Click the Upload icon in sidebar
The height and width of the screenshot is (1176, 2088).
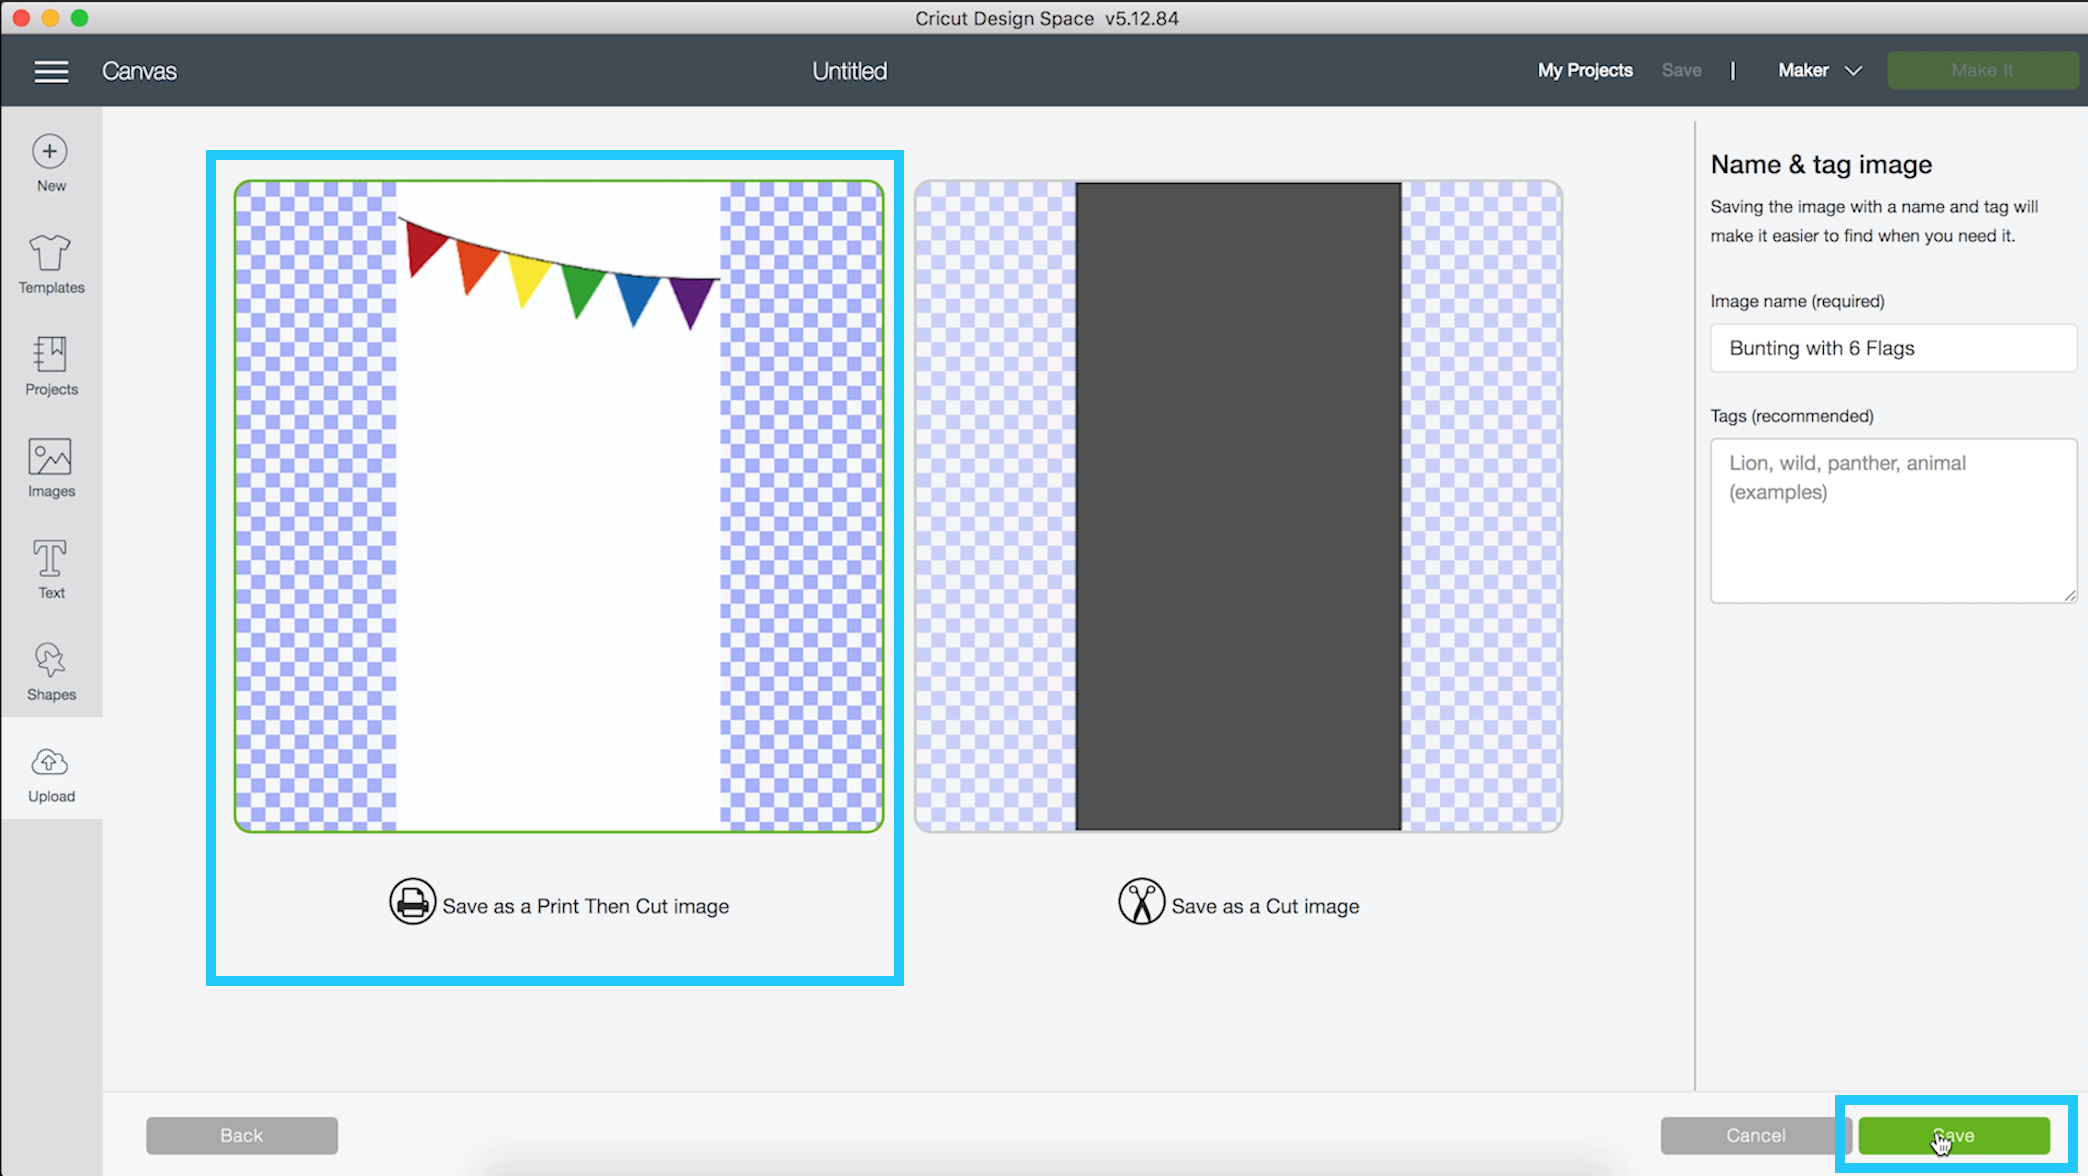(x=50, y=762)
